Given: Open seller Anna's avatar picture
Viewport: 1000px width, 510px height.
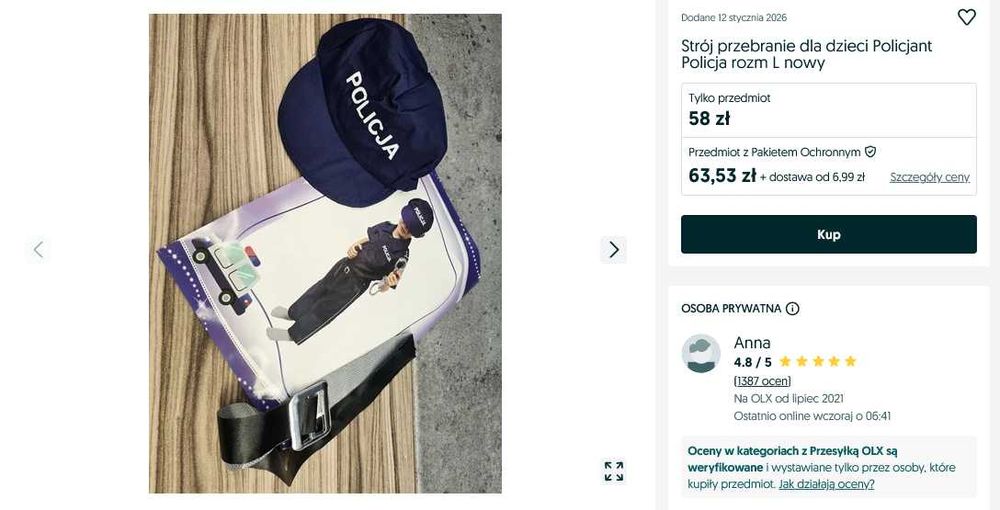Looking at the screenshot, I should click(701, 354).
